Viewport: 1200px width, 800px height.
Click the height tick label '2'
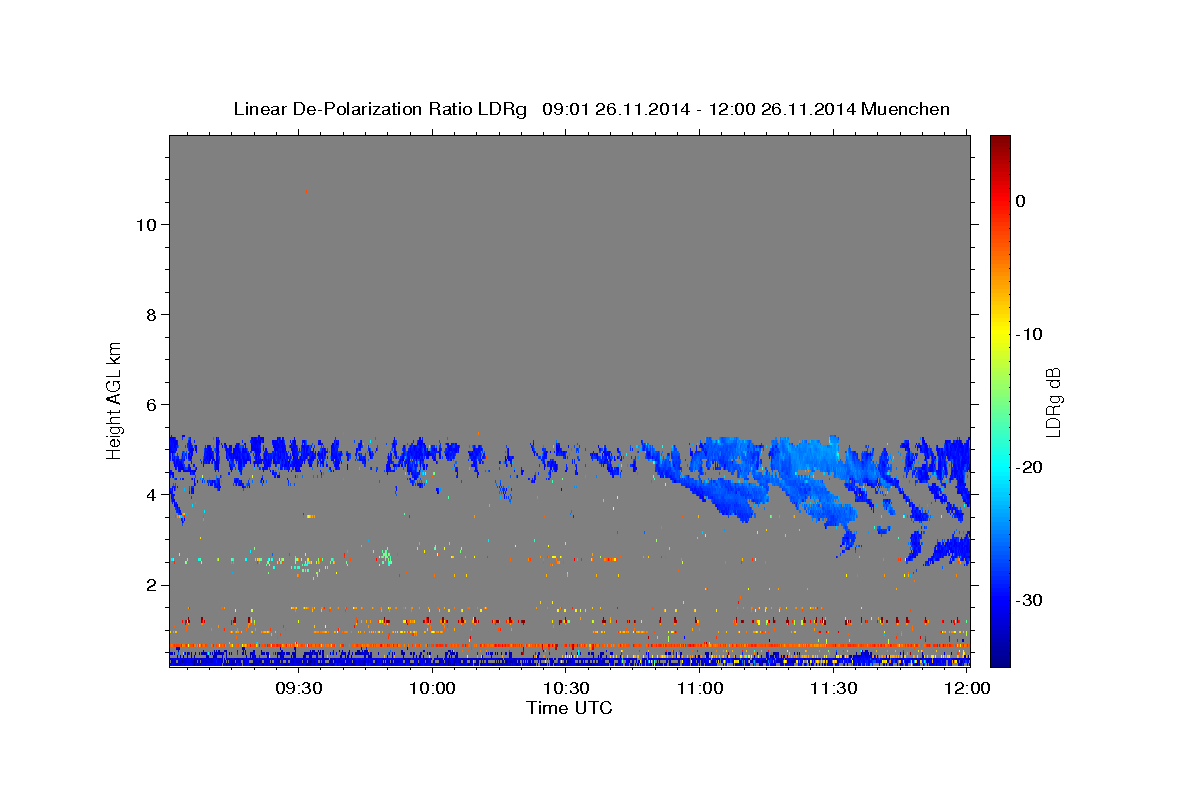click(149, 584)
